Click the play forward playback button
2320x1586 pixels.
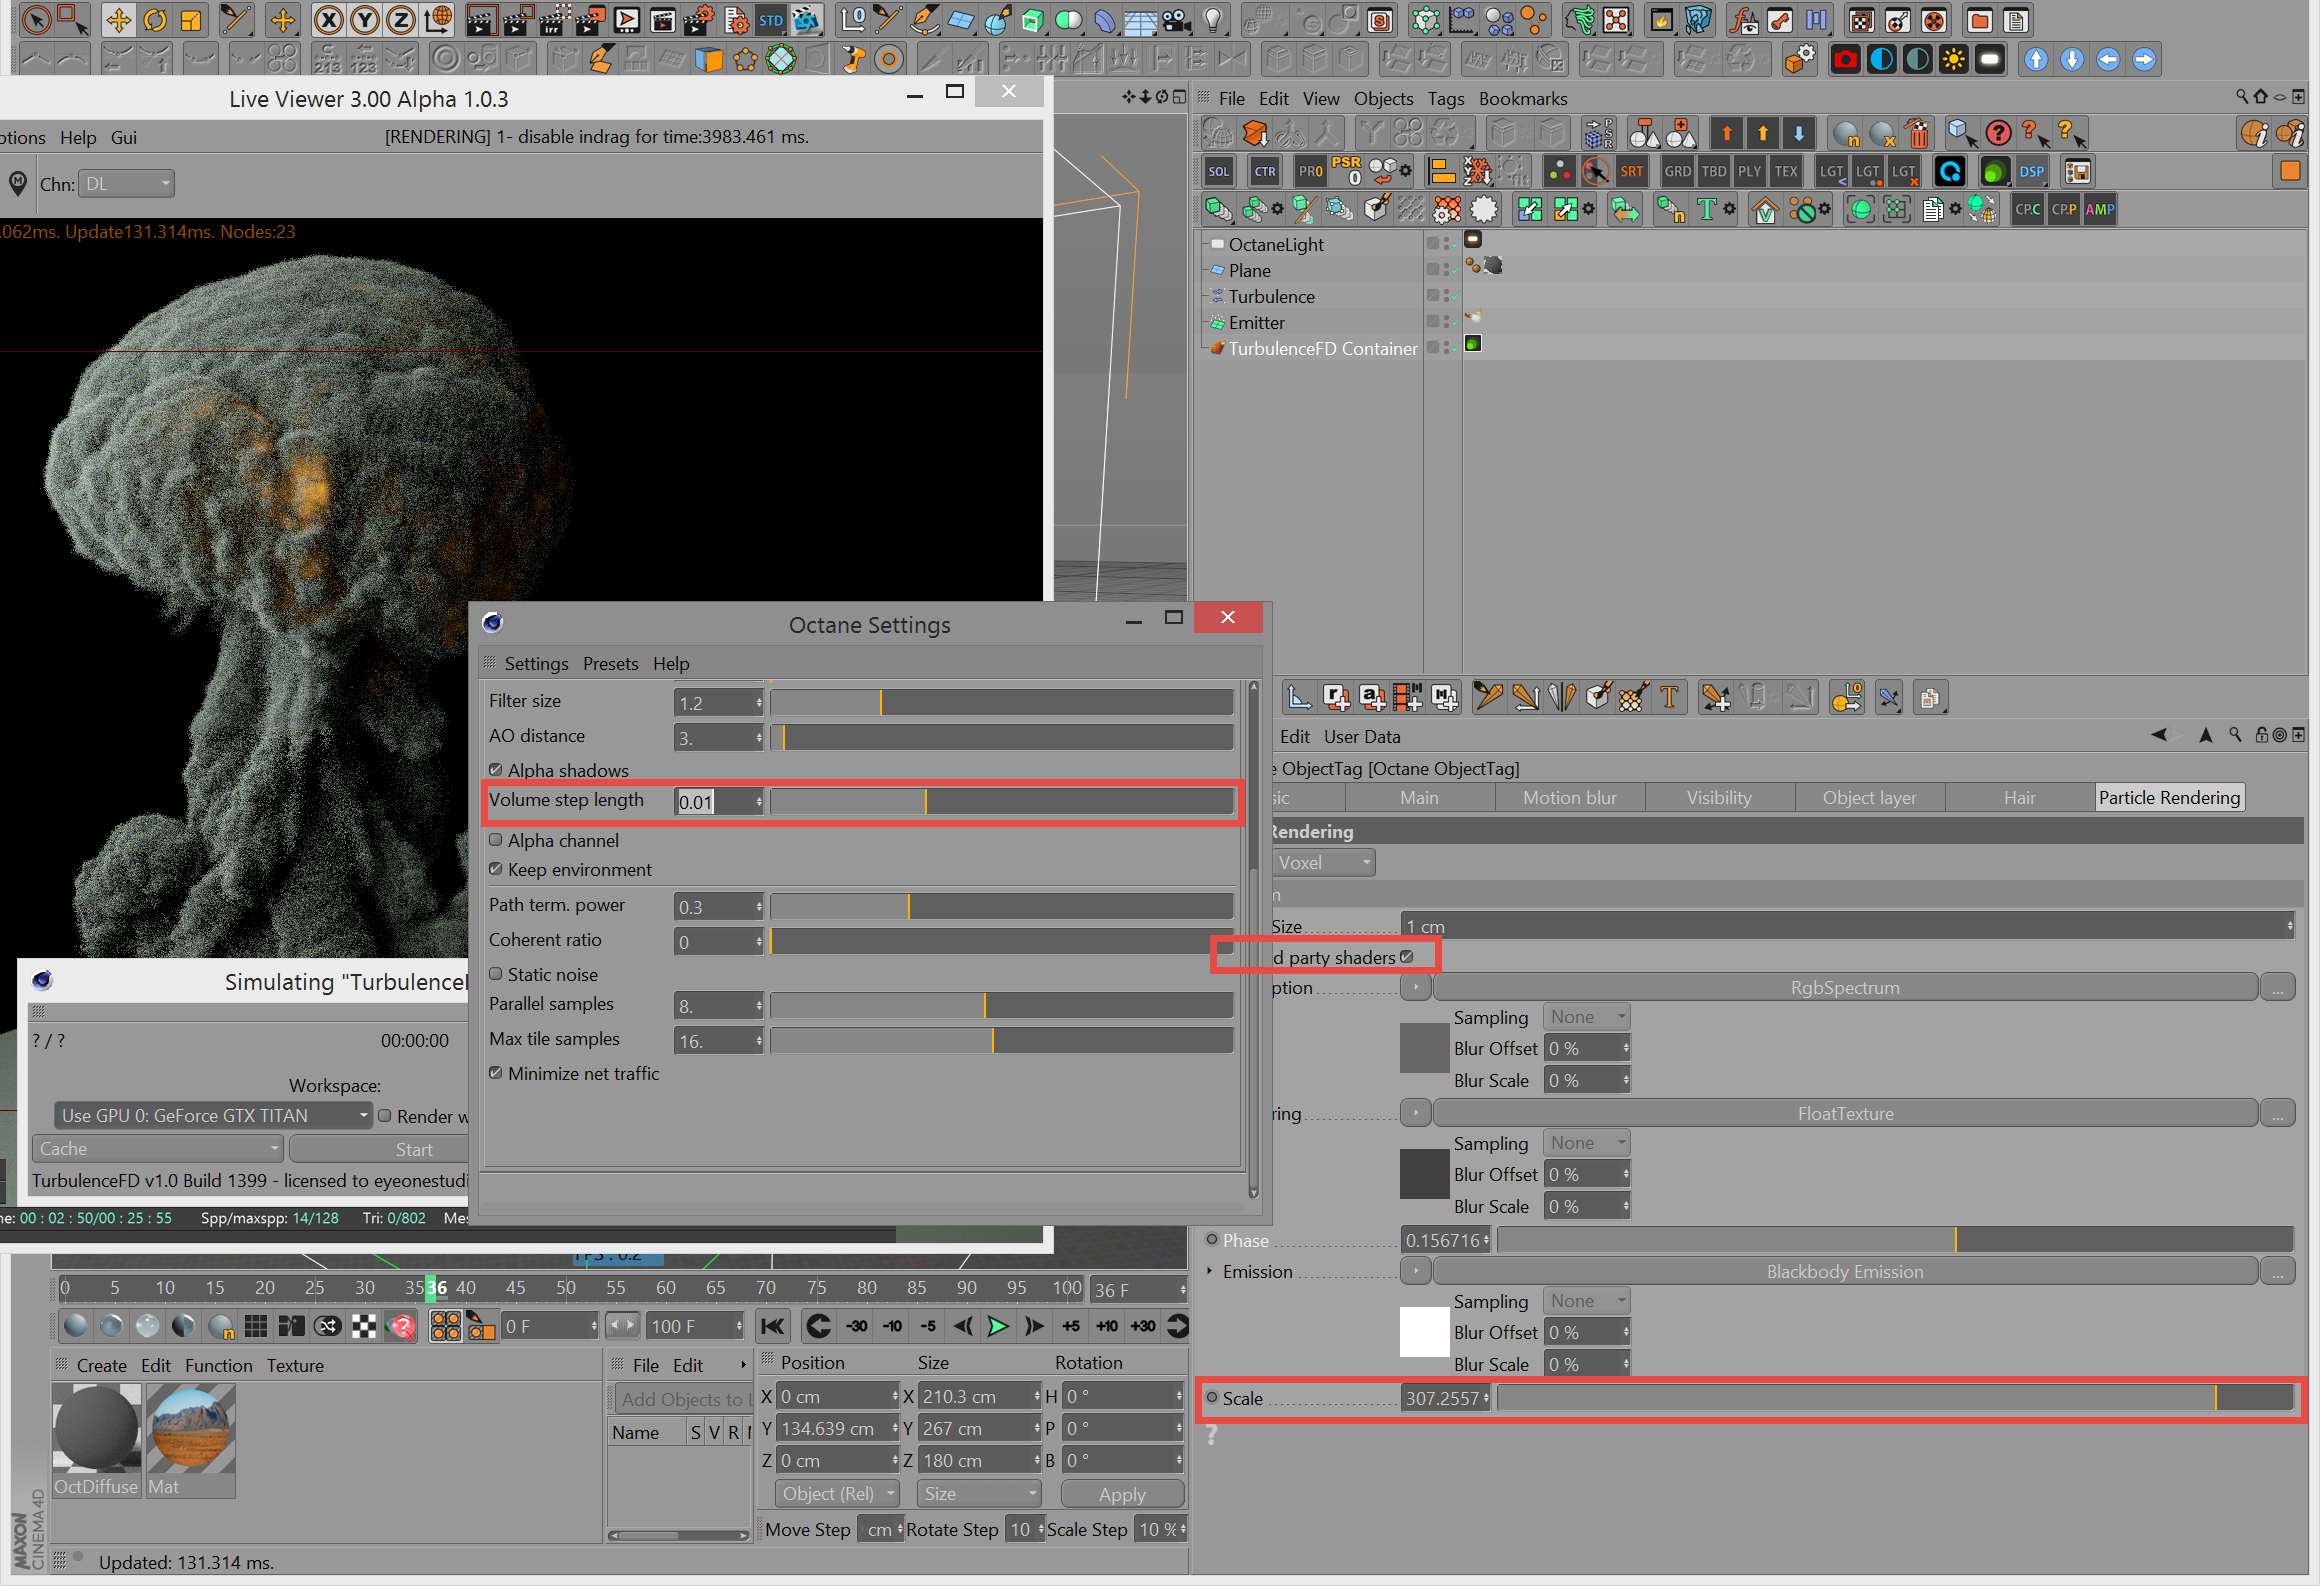pyautogui.click(x=997, y=1326)
